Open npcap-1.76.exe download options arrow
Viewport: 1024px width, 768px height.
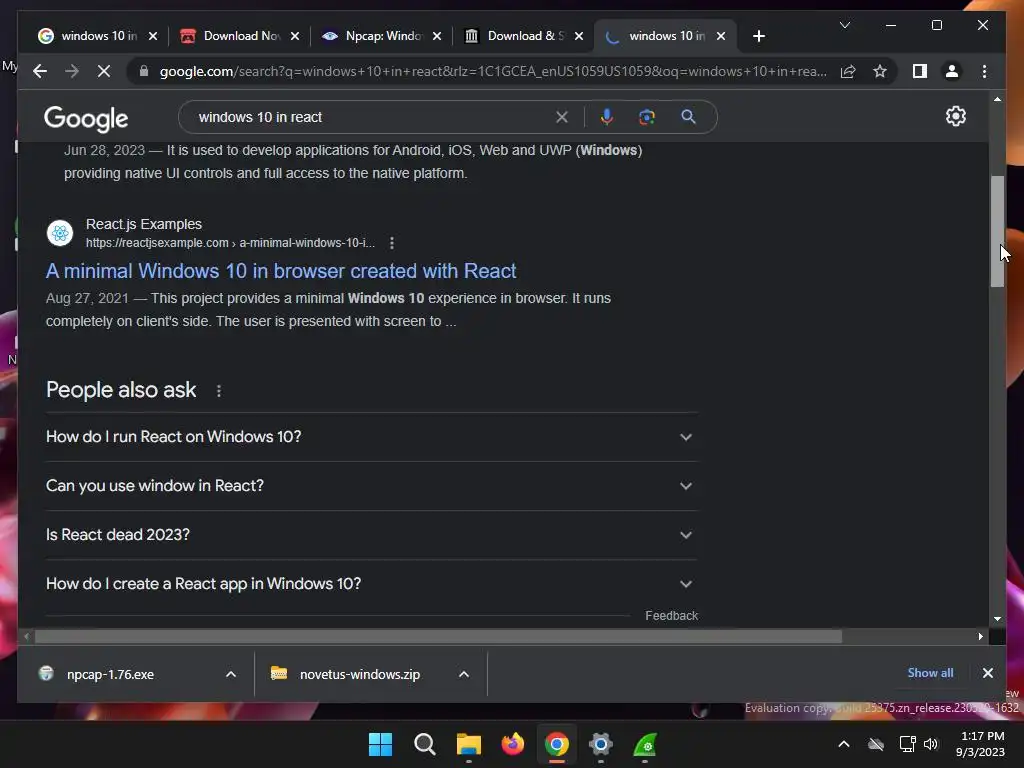[231, 674]
